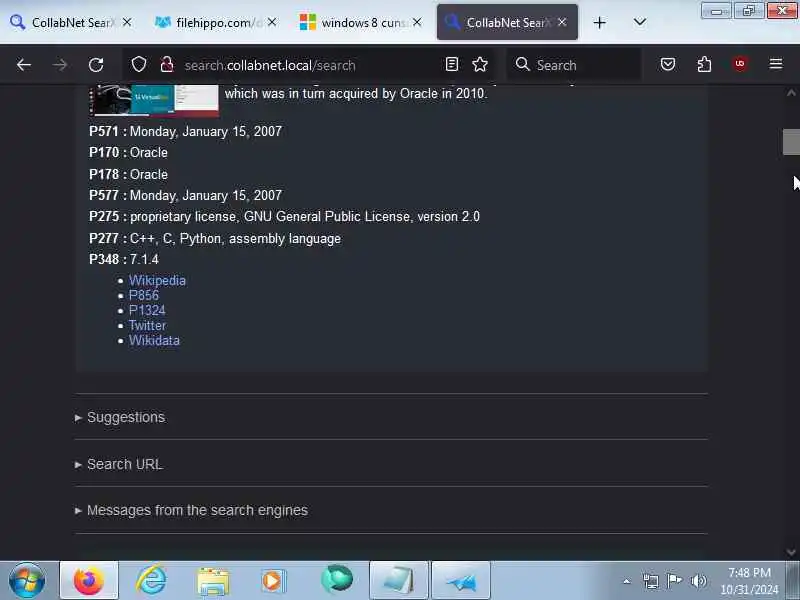Screen dimensions: 800x600
Task: Open site security padlock info
Action: coord(166,65)
